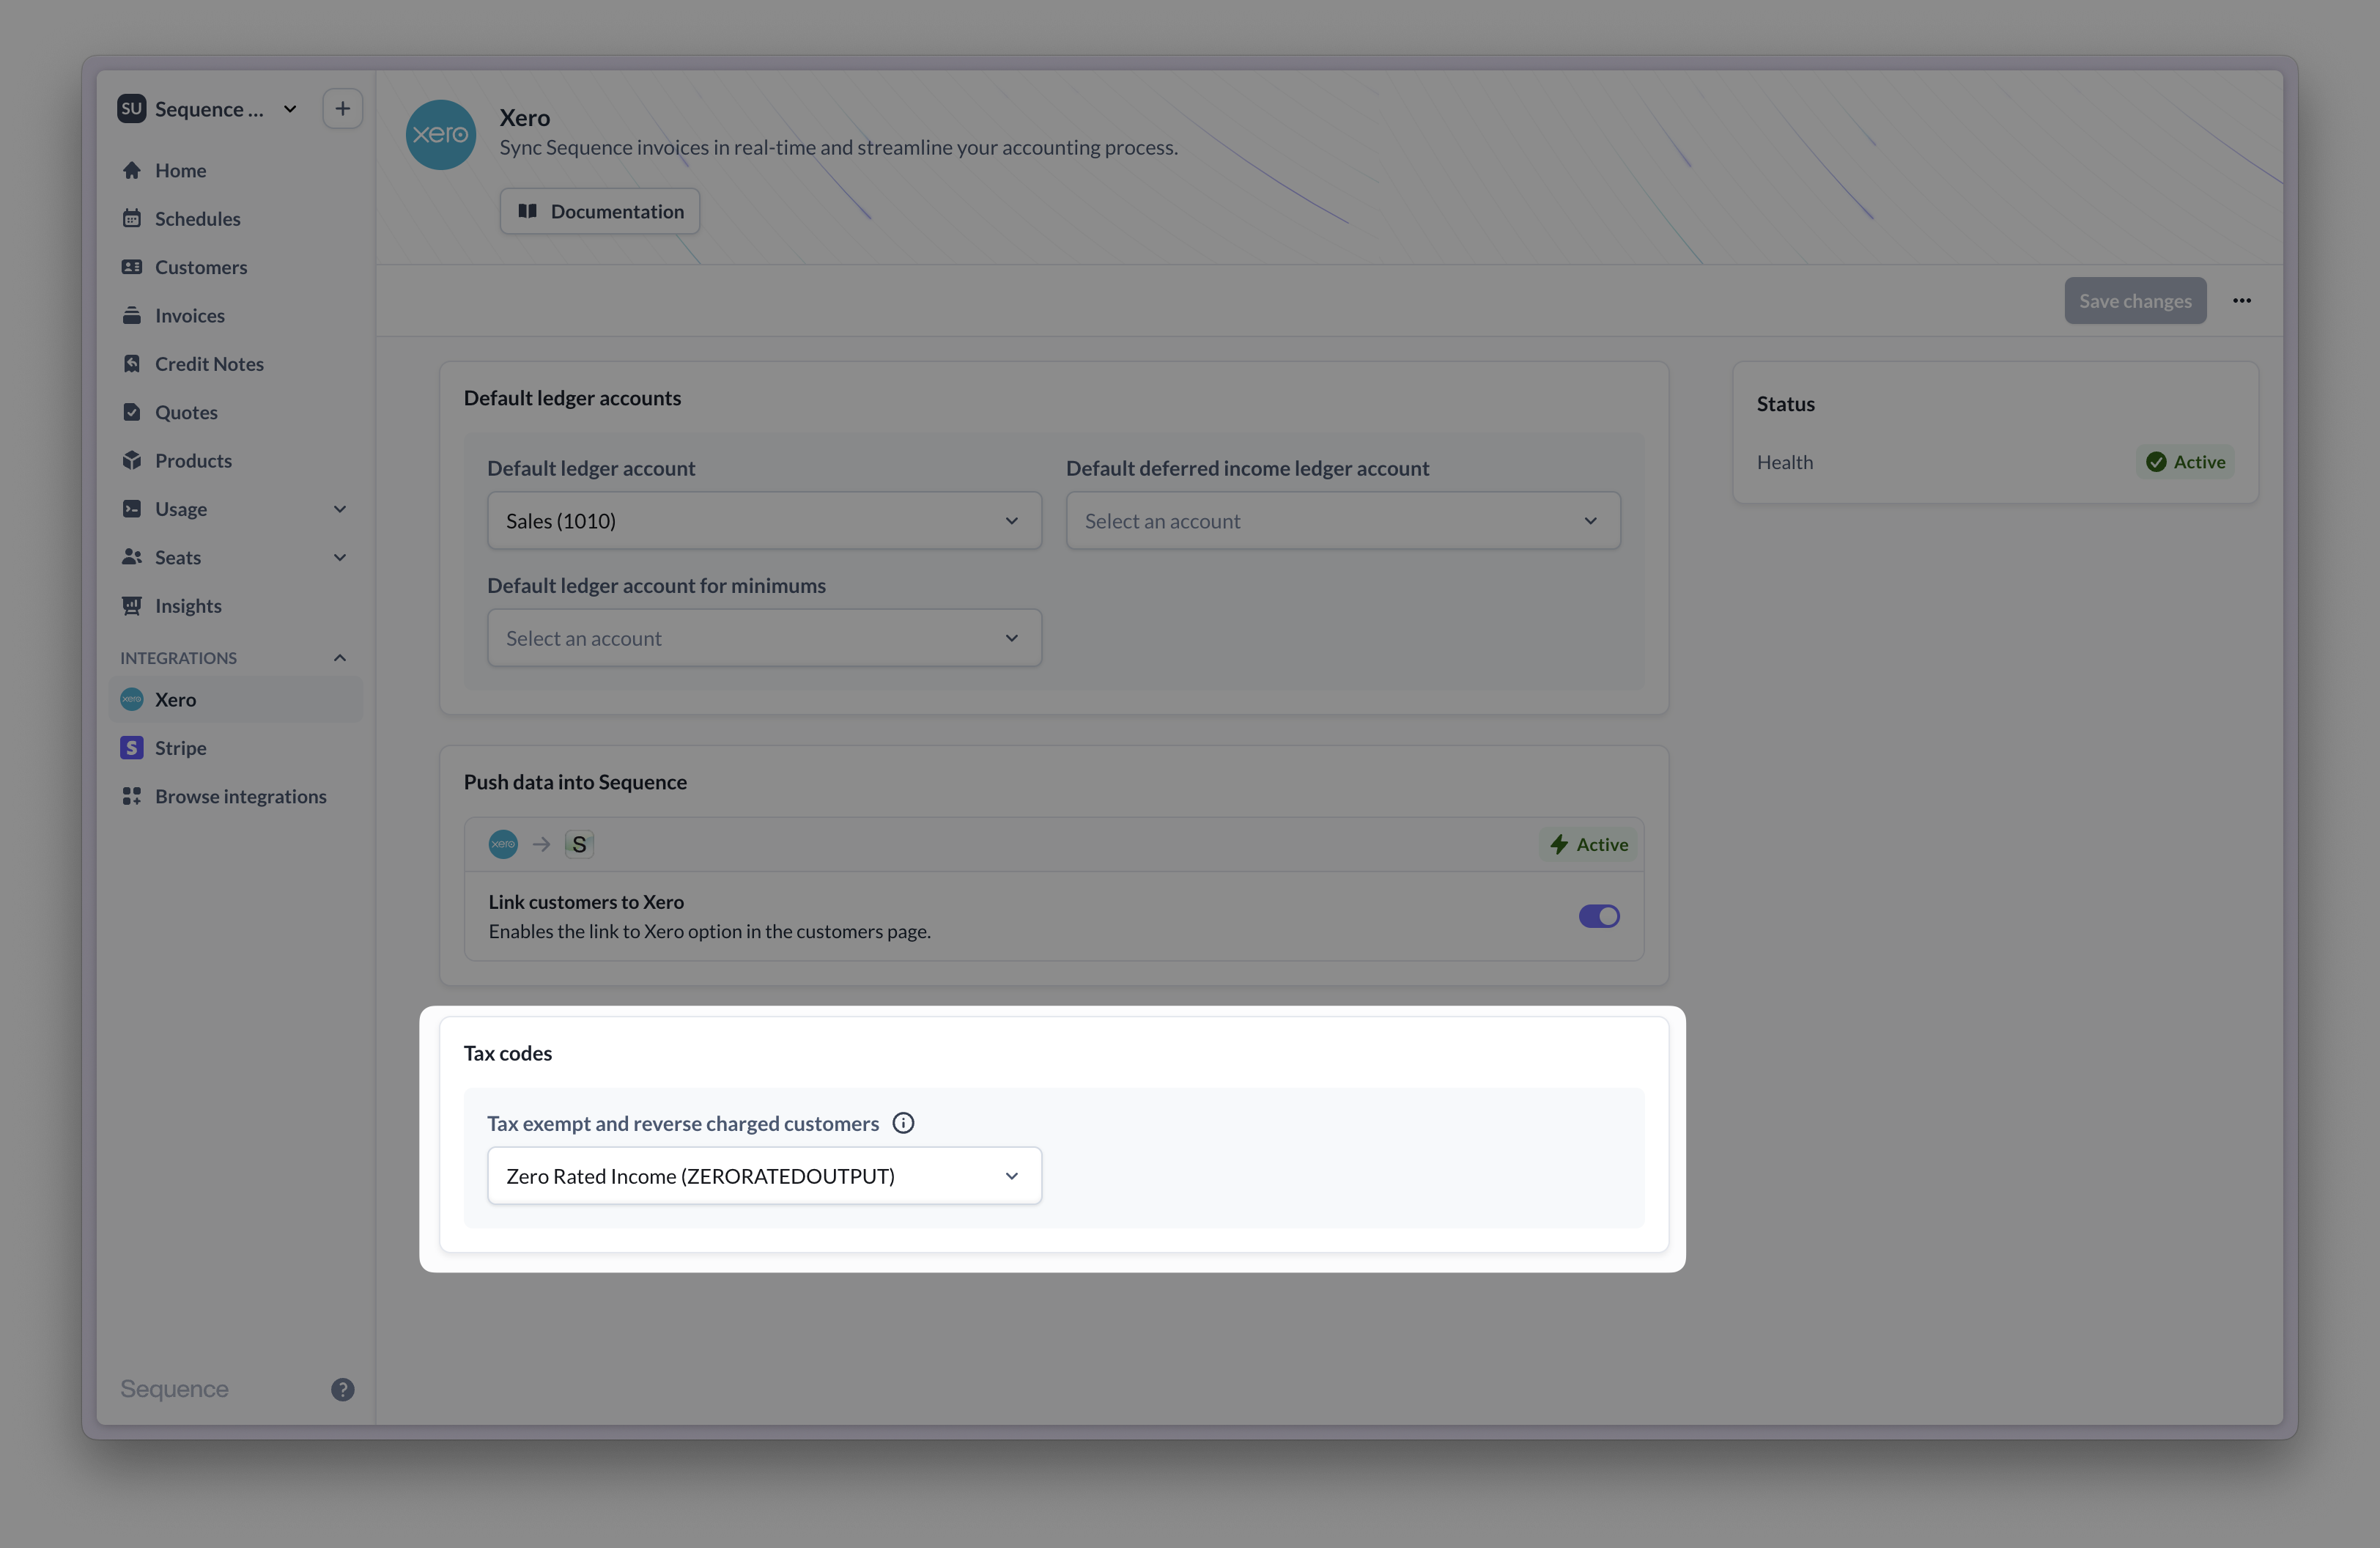Image resolution: width=2380 pixels, height=1548 pixels.
Task: Click the Usage terminal icon
Action: point(131,509)
